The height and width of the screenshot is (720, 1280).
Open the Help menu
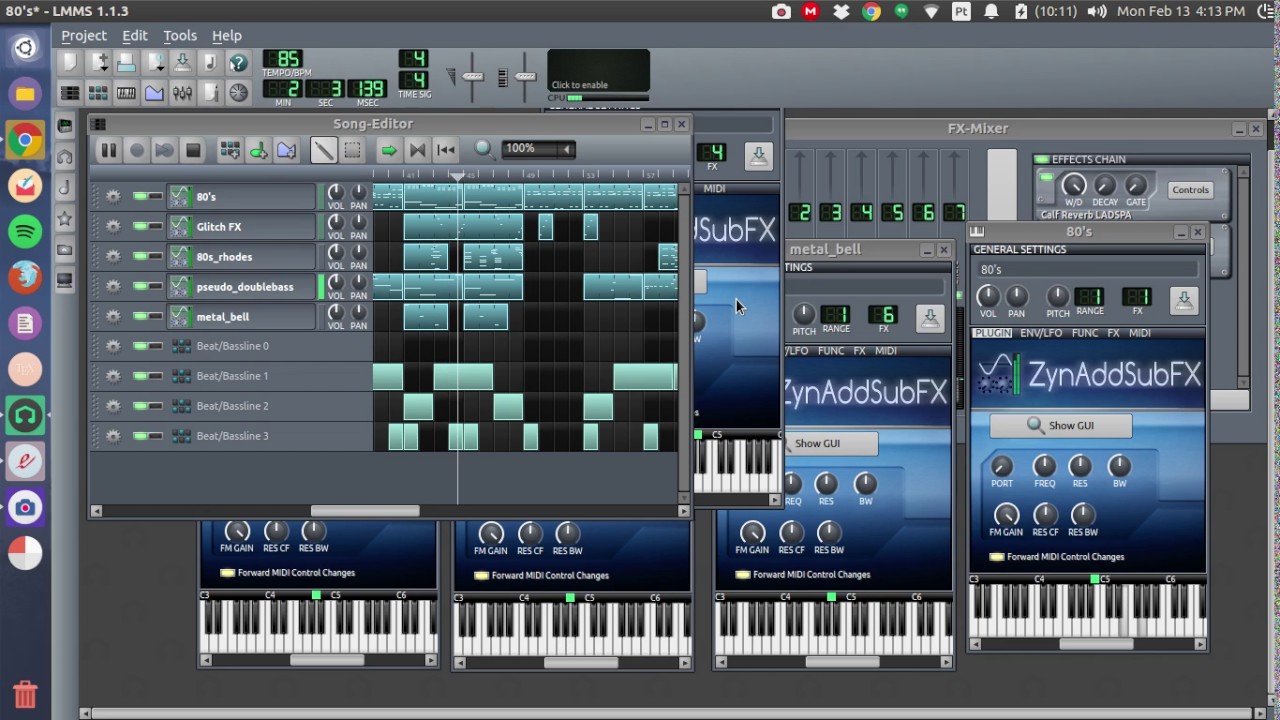tap(227, 35)
